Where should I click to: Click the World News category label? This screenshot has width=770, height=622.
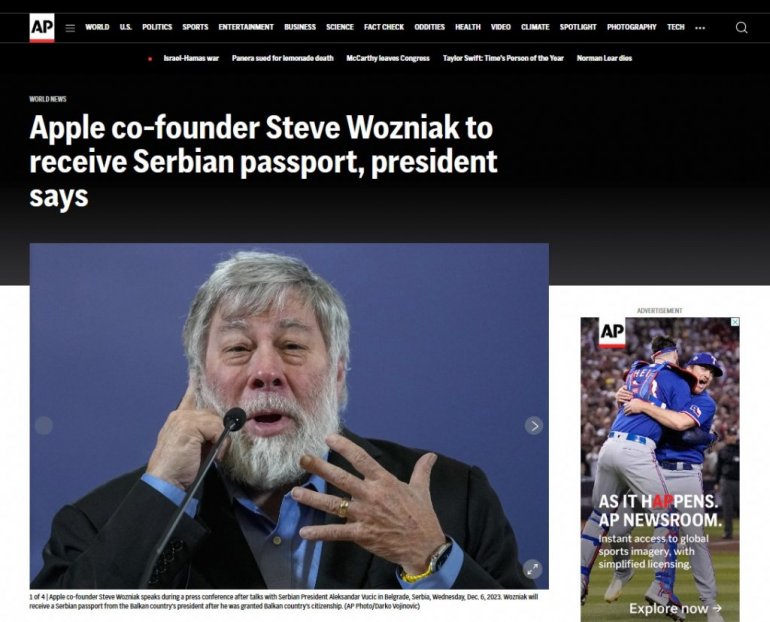point(48,99)
